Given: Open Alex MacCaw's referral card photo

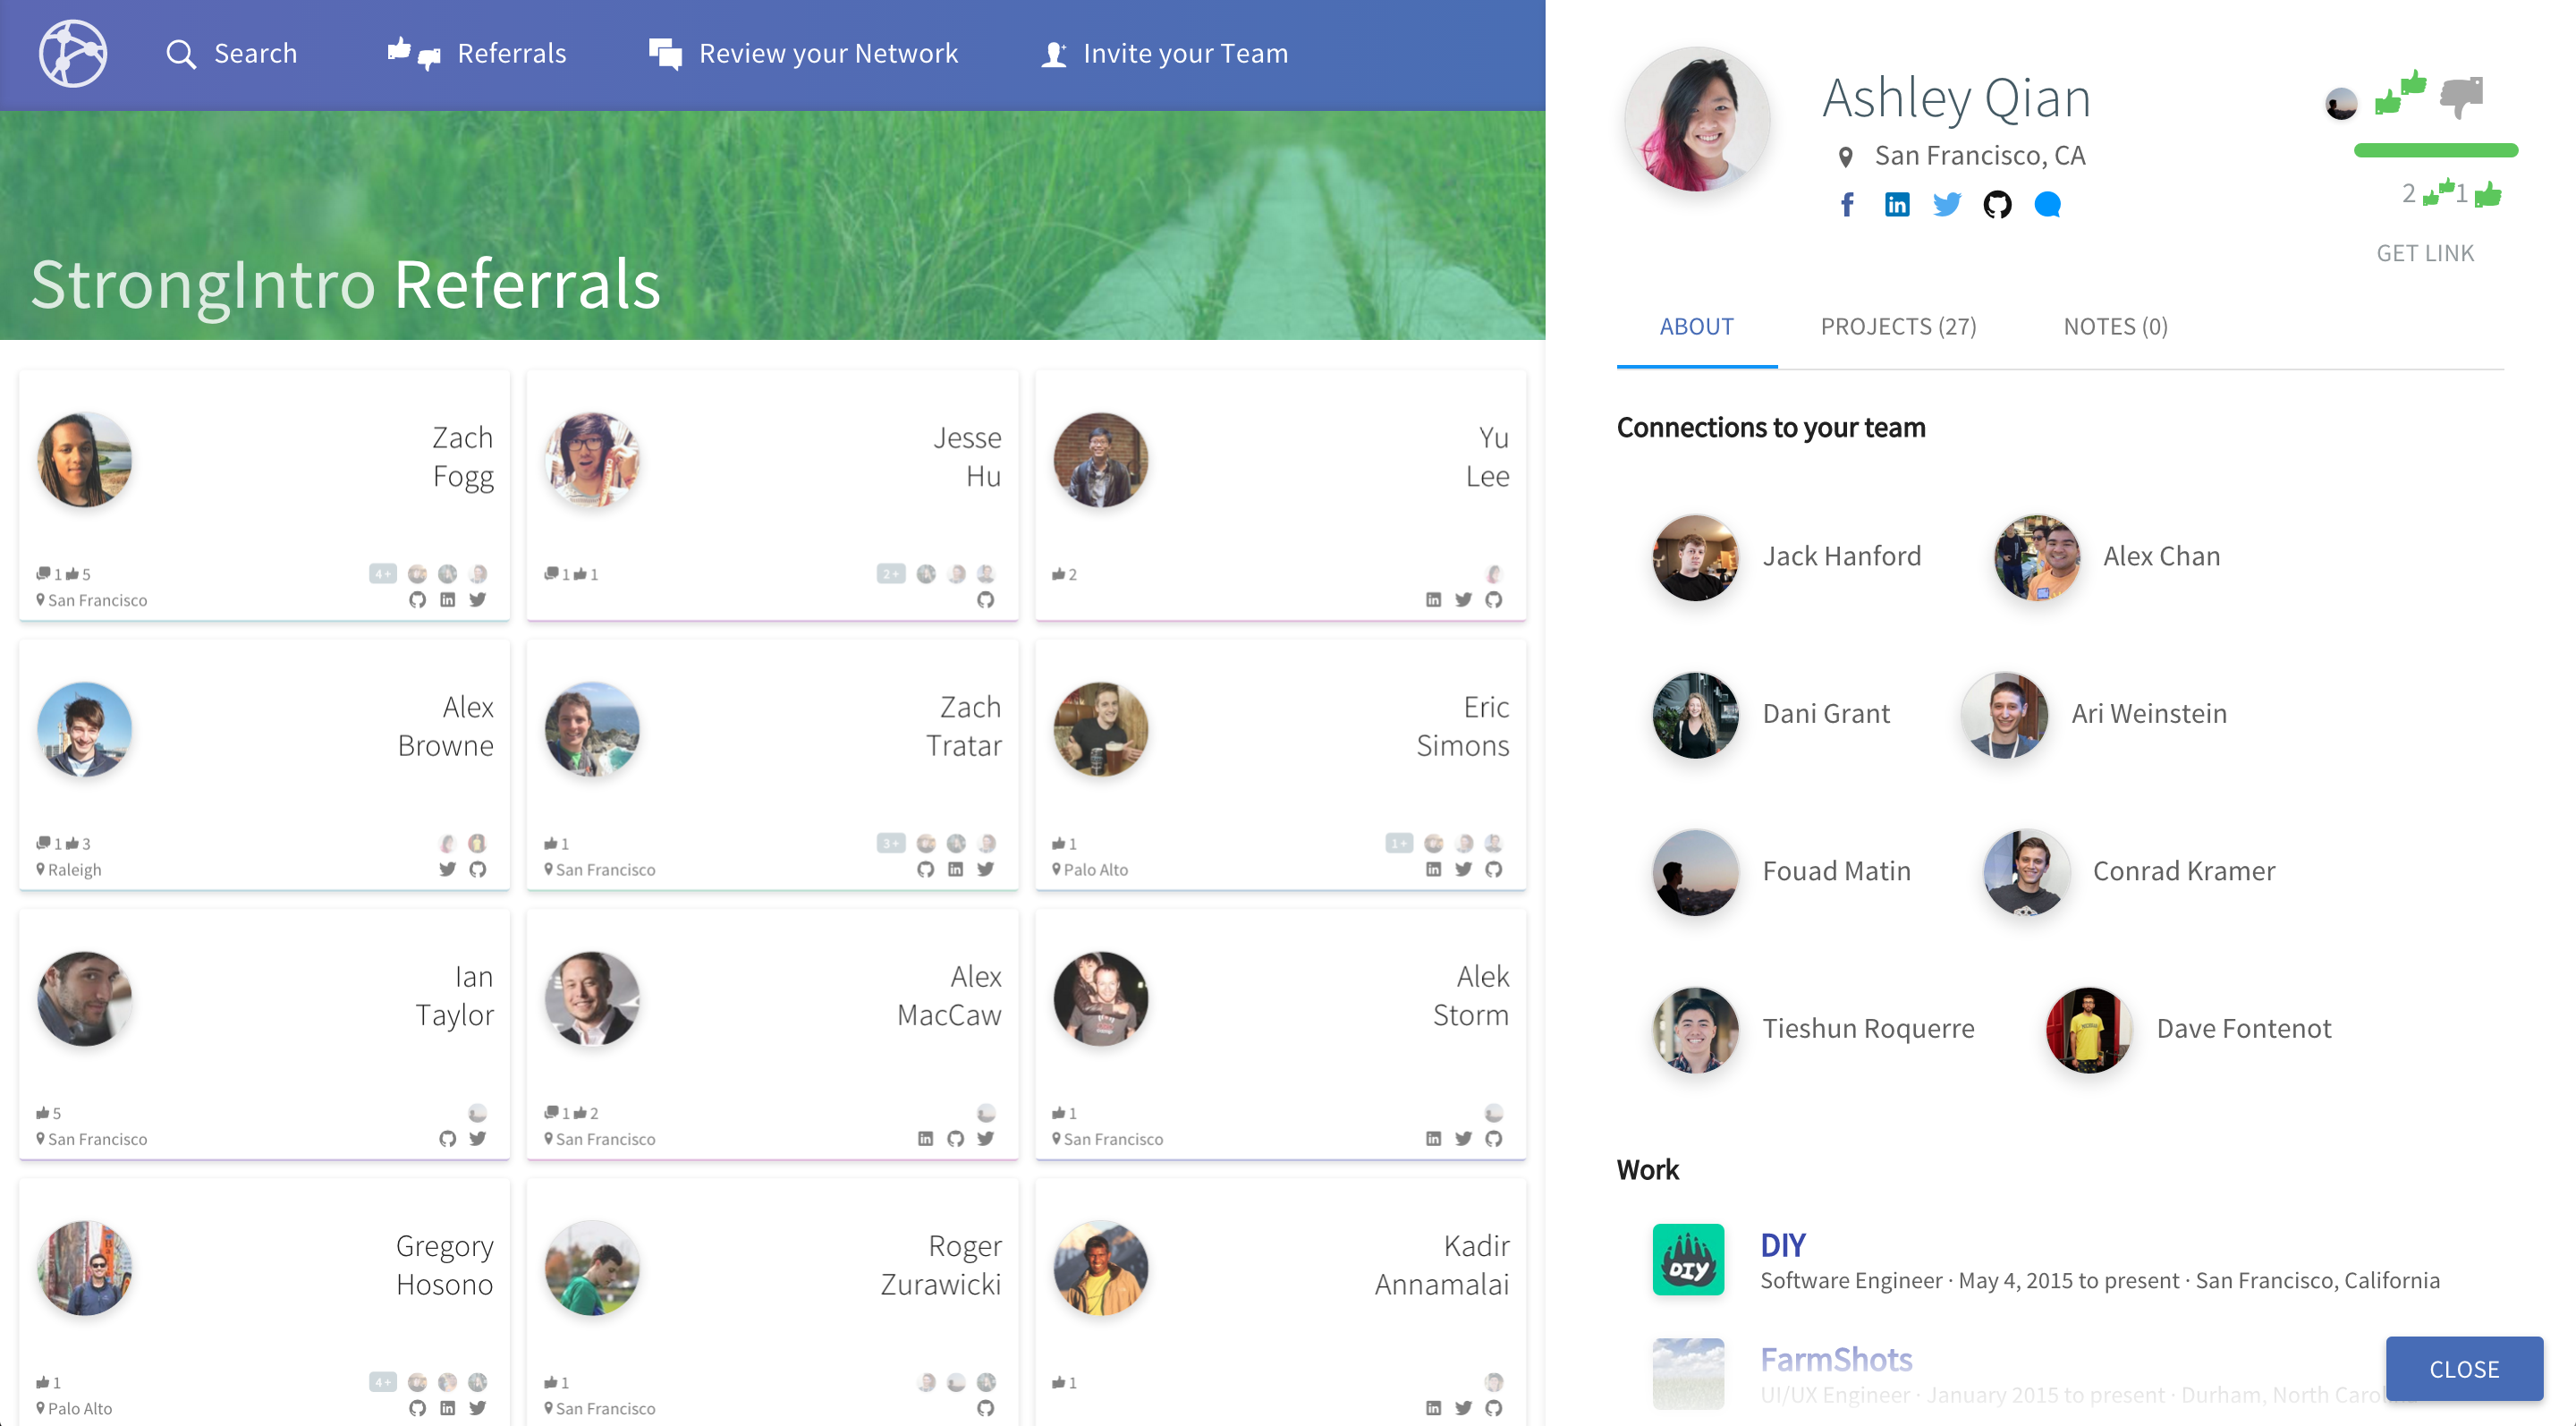Looking at the screenshot, I should 592,999.
